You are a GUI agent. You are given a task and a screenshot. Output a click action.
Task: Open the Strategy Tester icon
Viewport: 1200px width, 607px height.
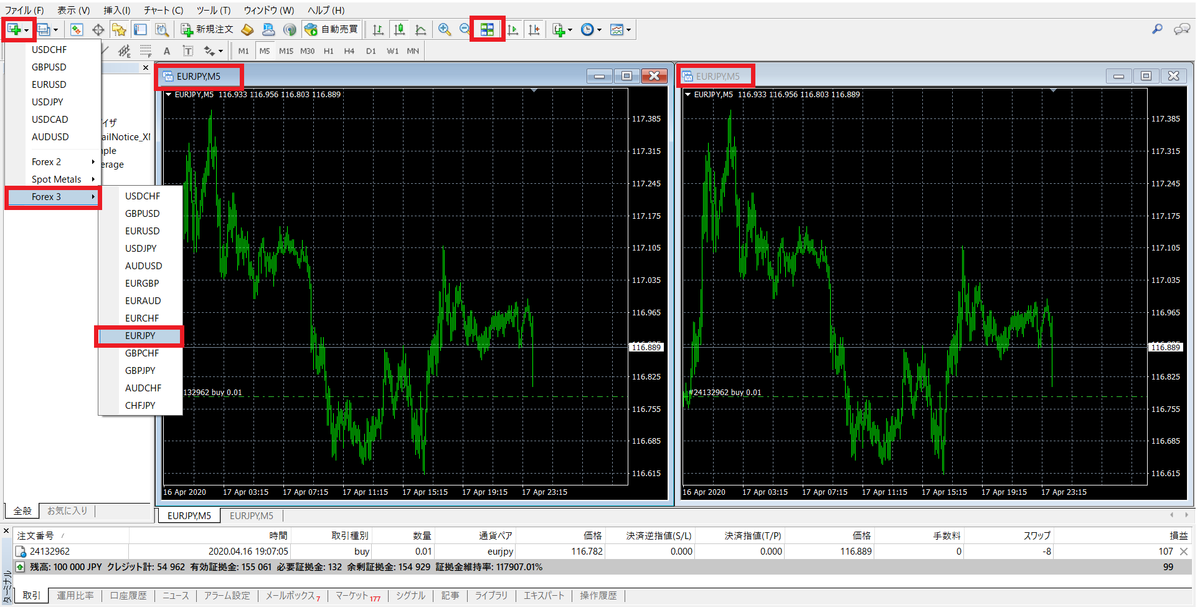162,29
